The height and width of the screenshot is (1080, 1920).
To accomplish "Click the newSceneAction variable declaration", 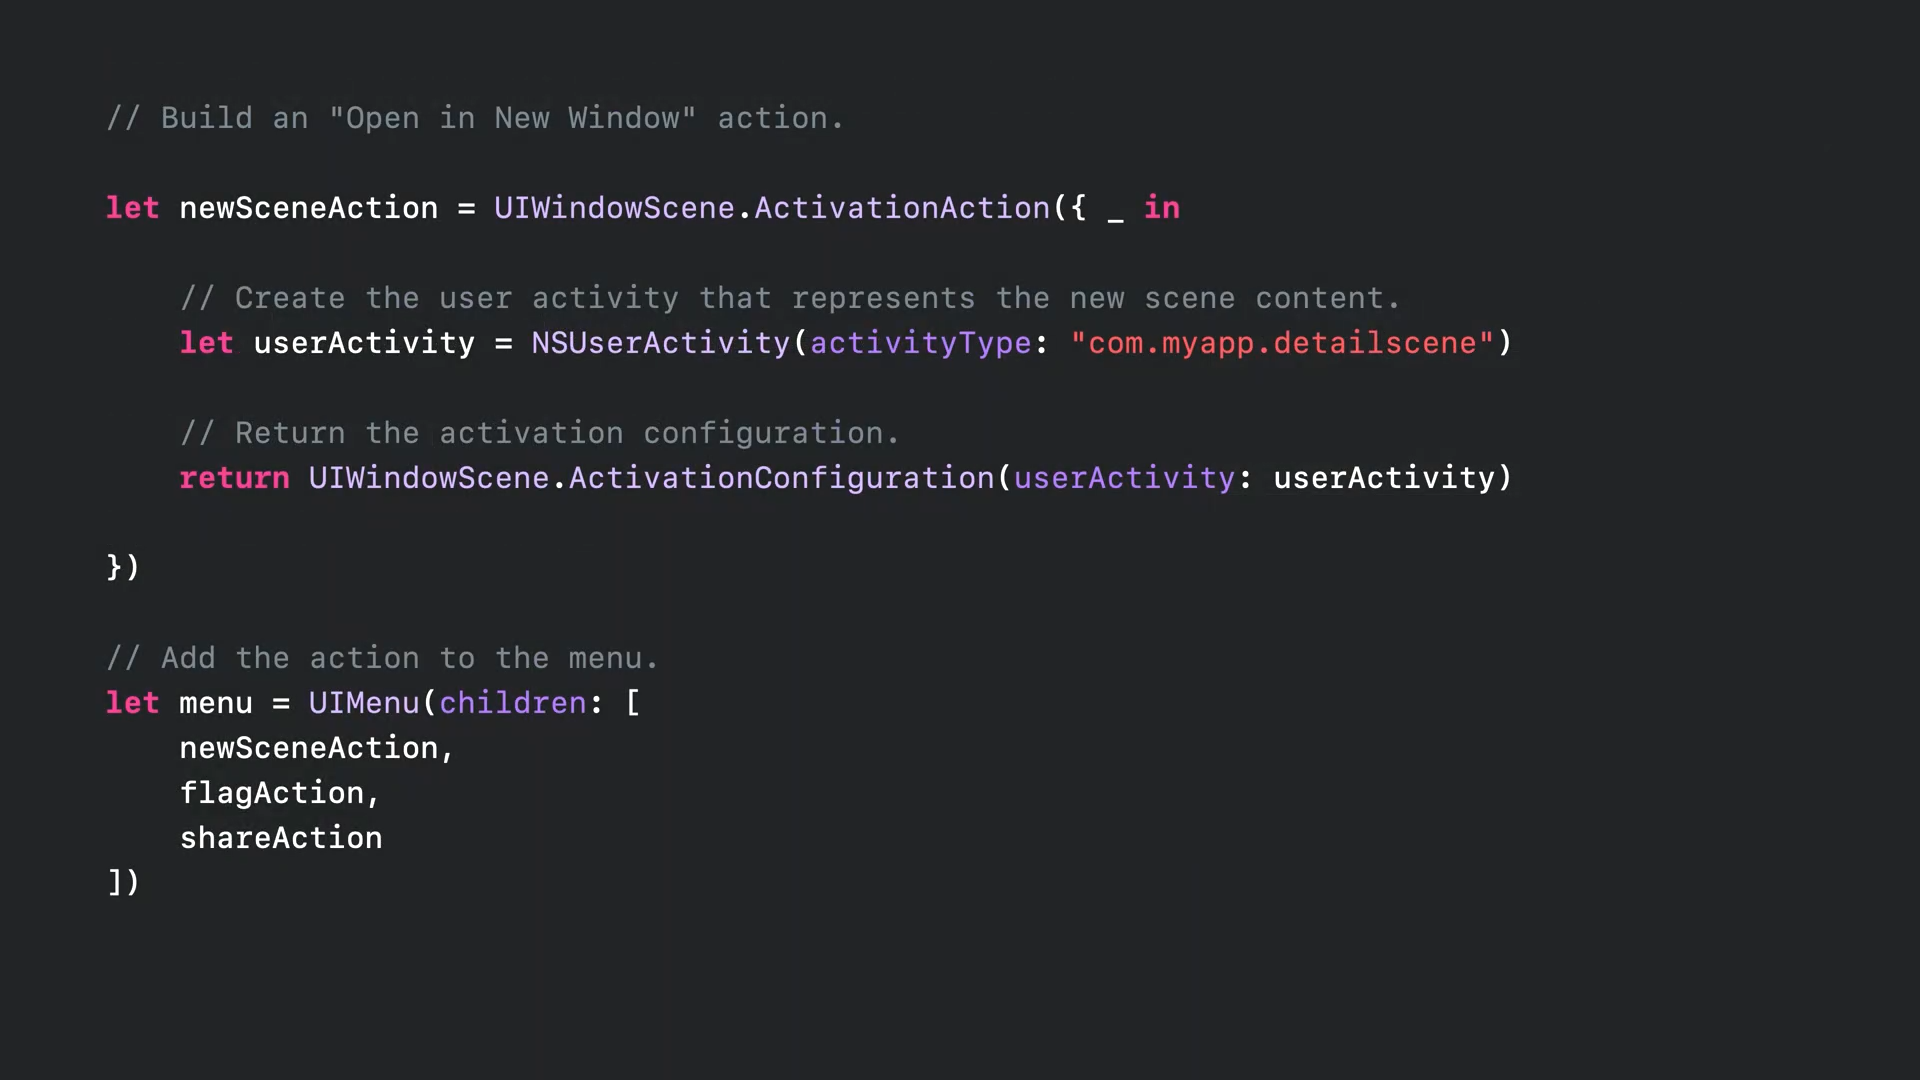I will (308, 207).
